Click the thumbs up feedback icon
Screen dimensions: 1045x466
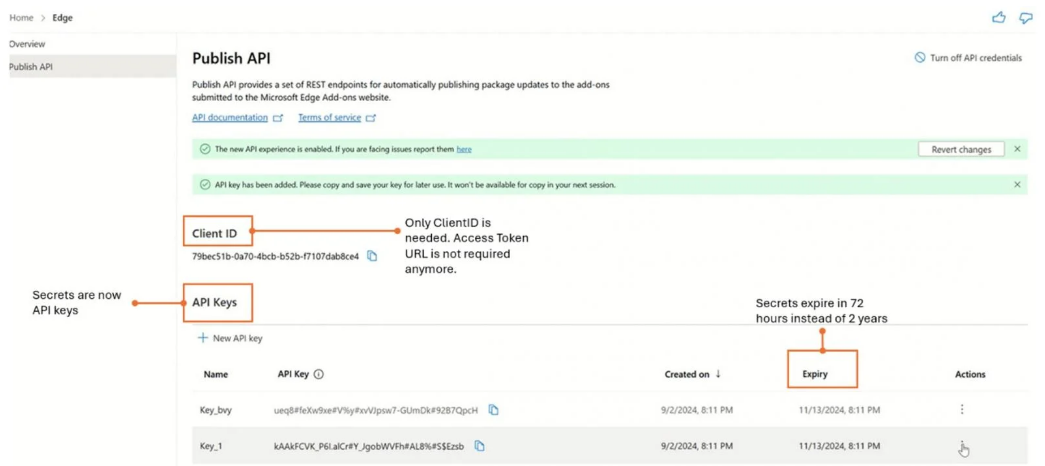point(998,18)
